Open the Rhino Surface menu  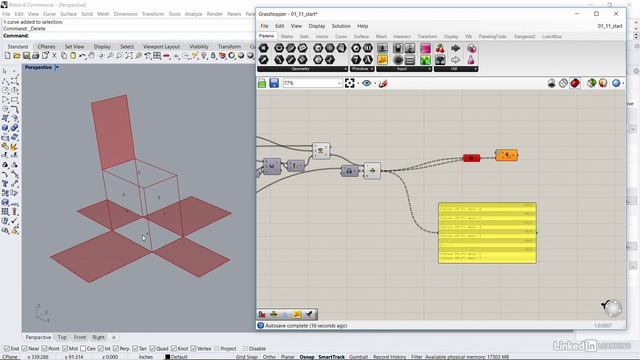click(68, 14)
